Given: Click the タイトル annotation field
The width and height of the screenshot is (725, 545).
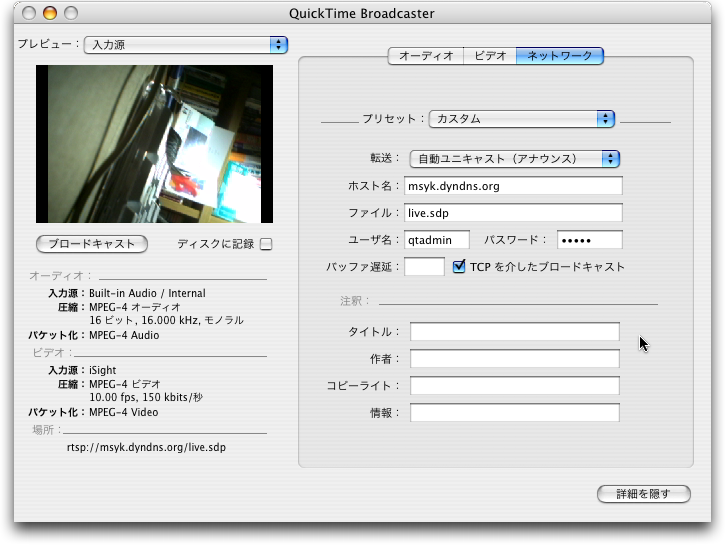Looking at the screenshot, I should [x=514, y=332].
